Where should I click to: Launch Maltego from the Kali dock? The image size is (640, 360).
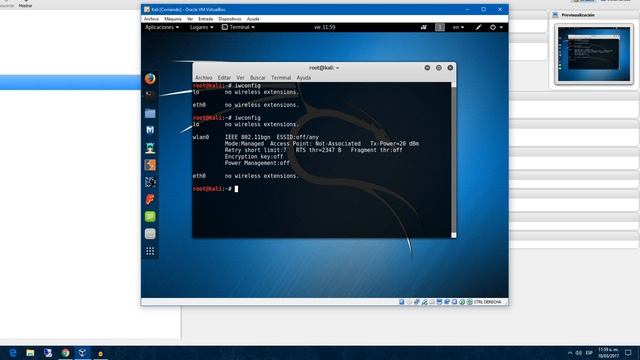point(150,182)
